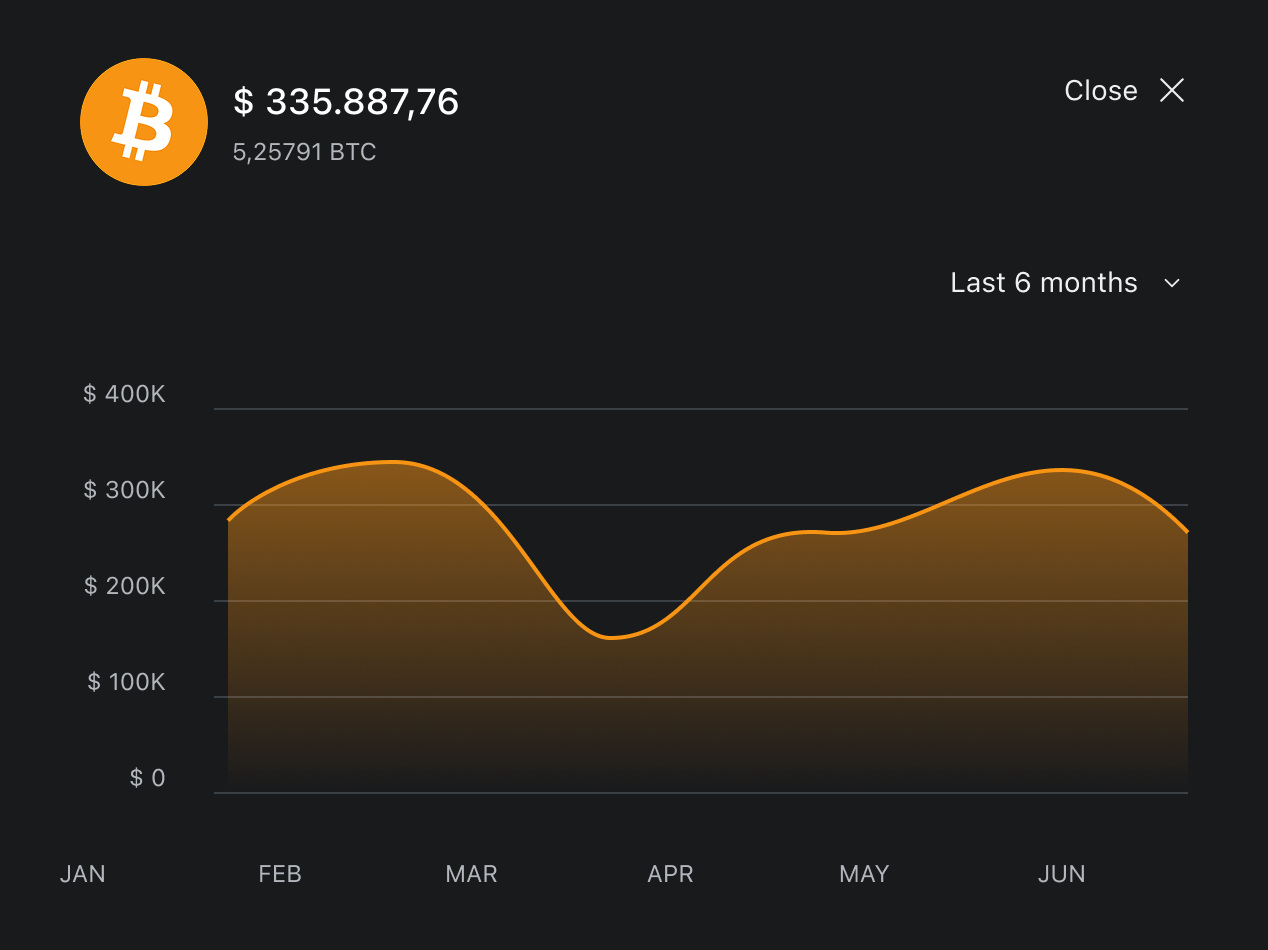Click the Close text label

coord(1100,91)
